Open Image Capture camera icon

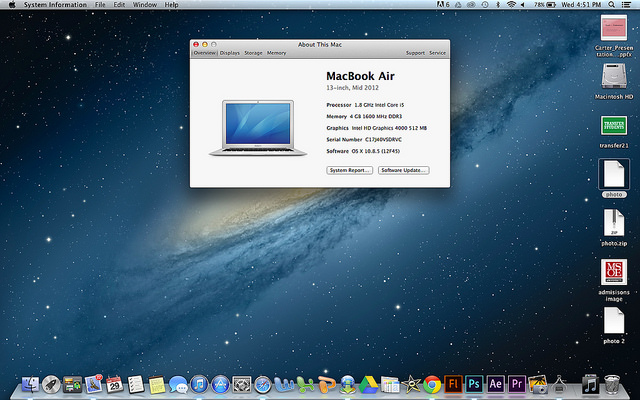tap(538, 384)
